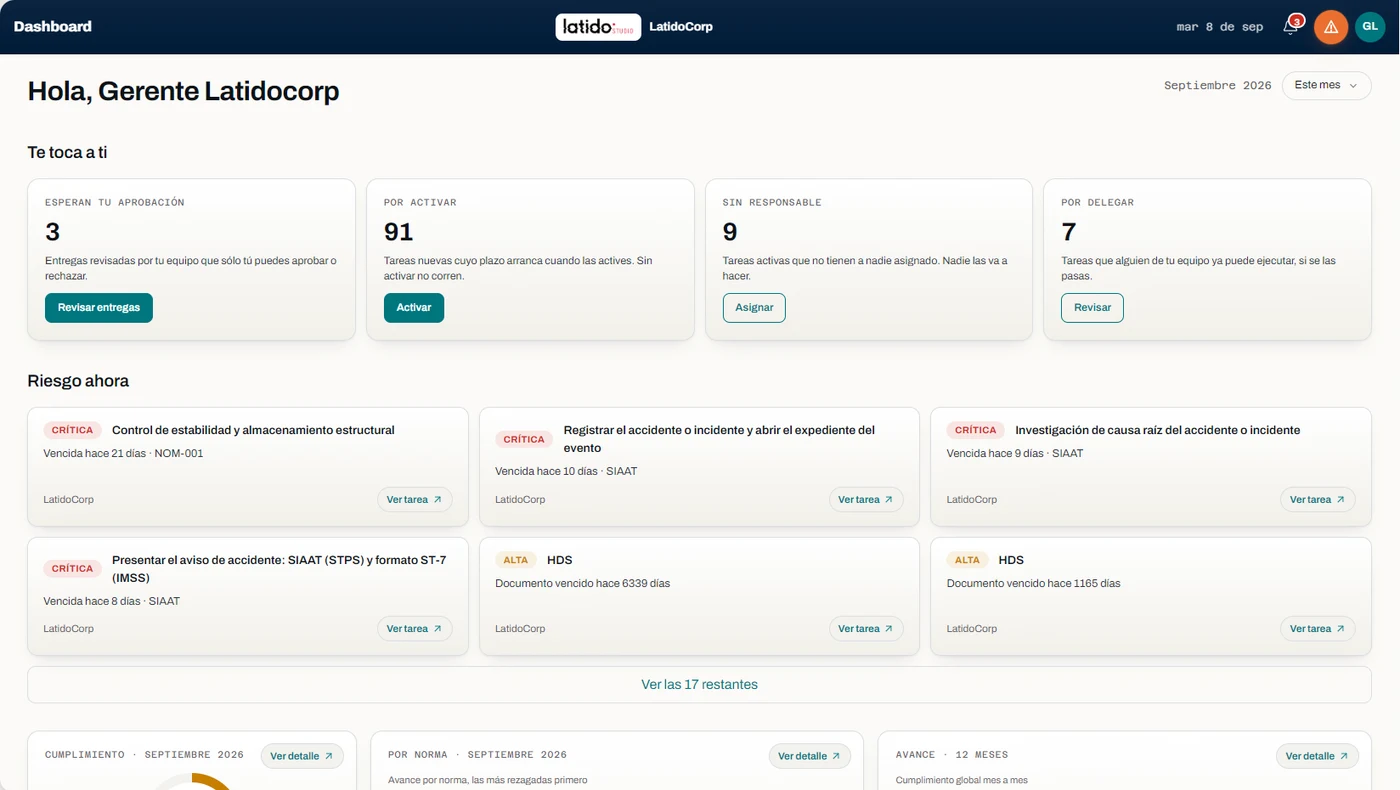Click task title Investigación de causa raíz del accidente
Viewport: 1400px width, 790px height.
[1157, 430]
